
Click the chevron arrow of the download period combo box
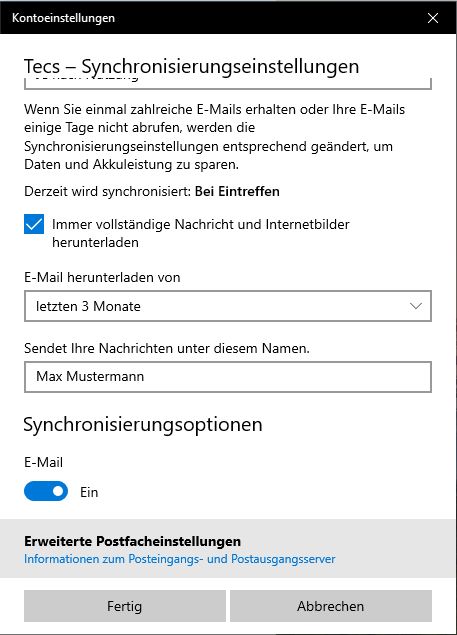pyautogui.click(x=416, y=306)
